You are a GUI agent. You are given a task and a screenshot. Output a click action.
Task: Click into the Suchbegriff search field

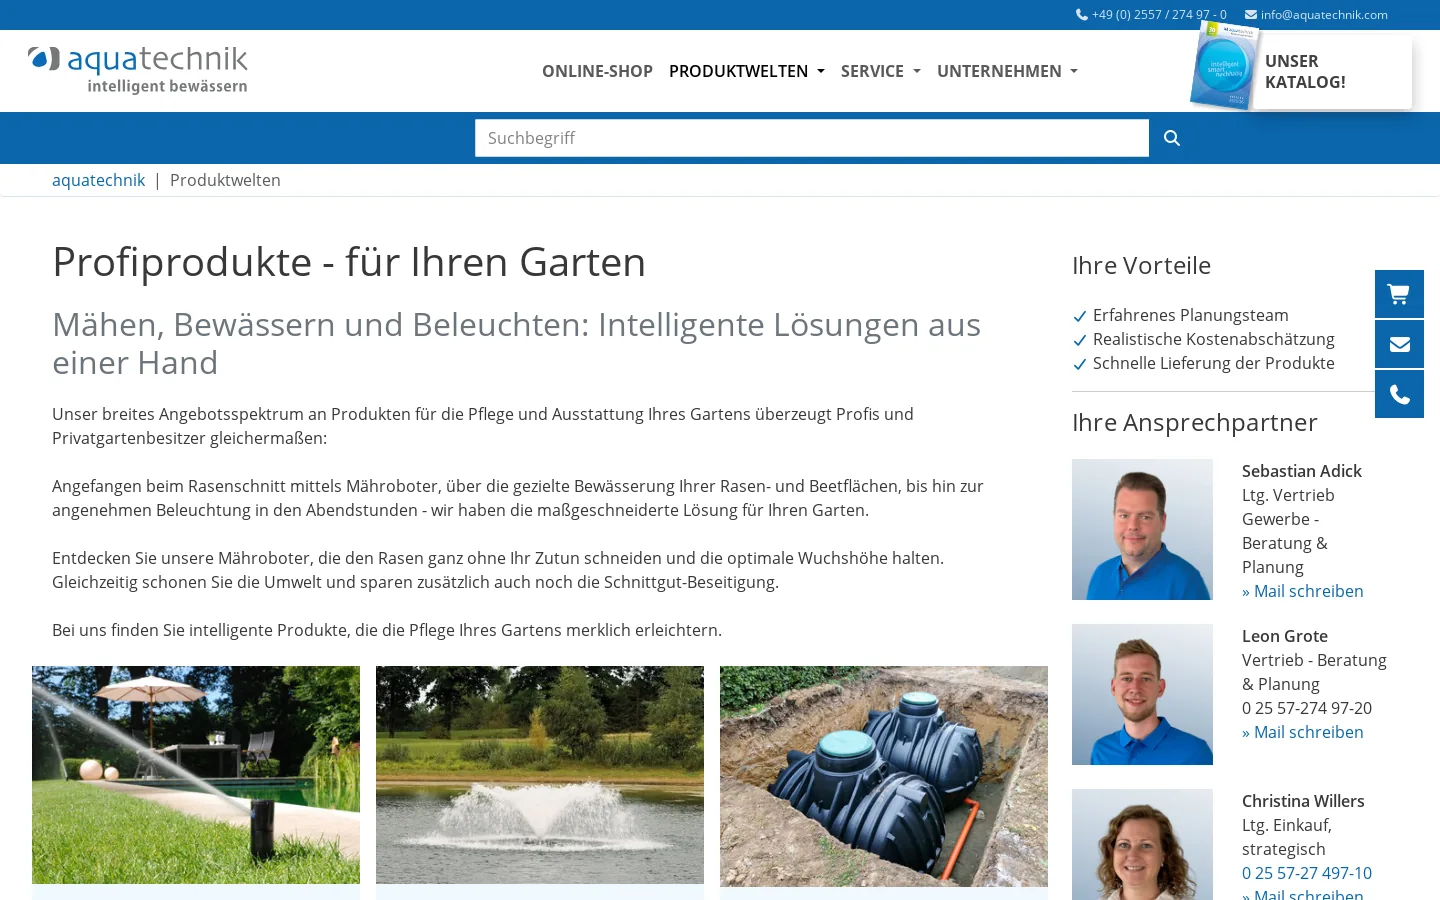(812, 138)
